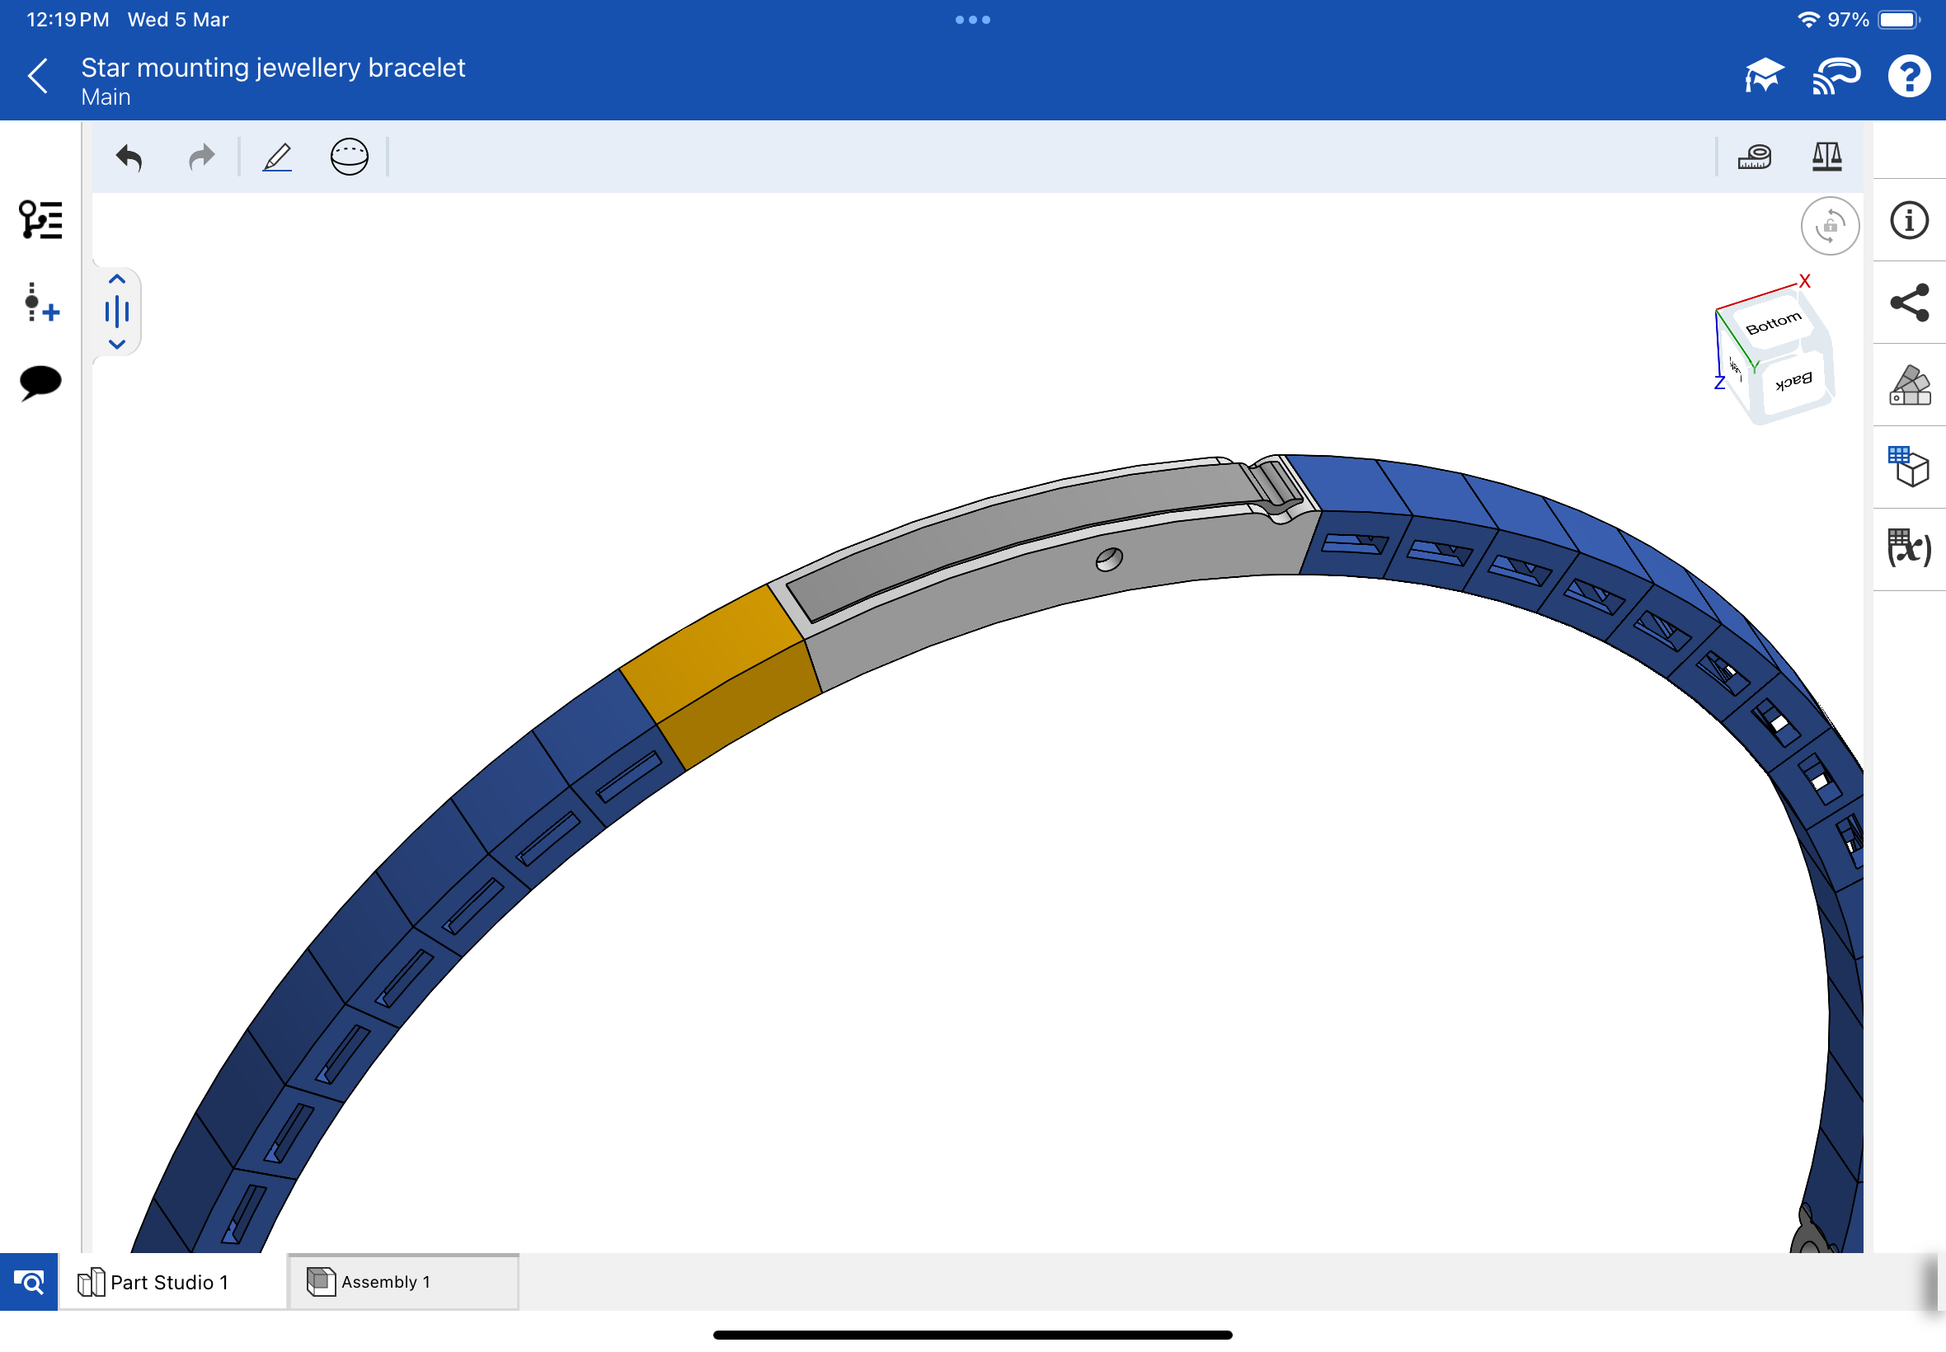
Task: Toggle the tab manager search icon
Action: 29,1282
